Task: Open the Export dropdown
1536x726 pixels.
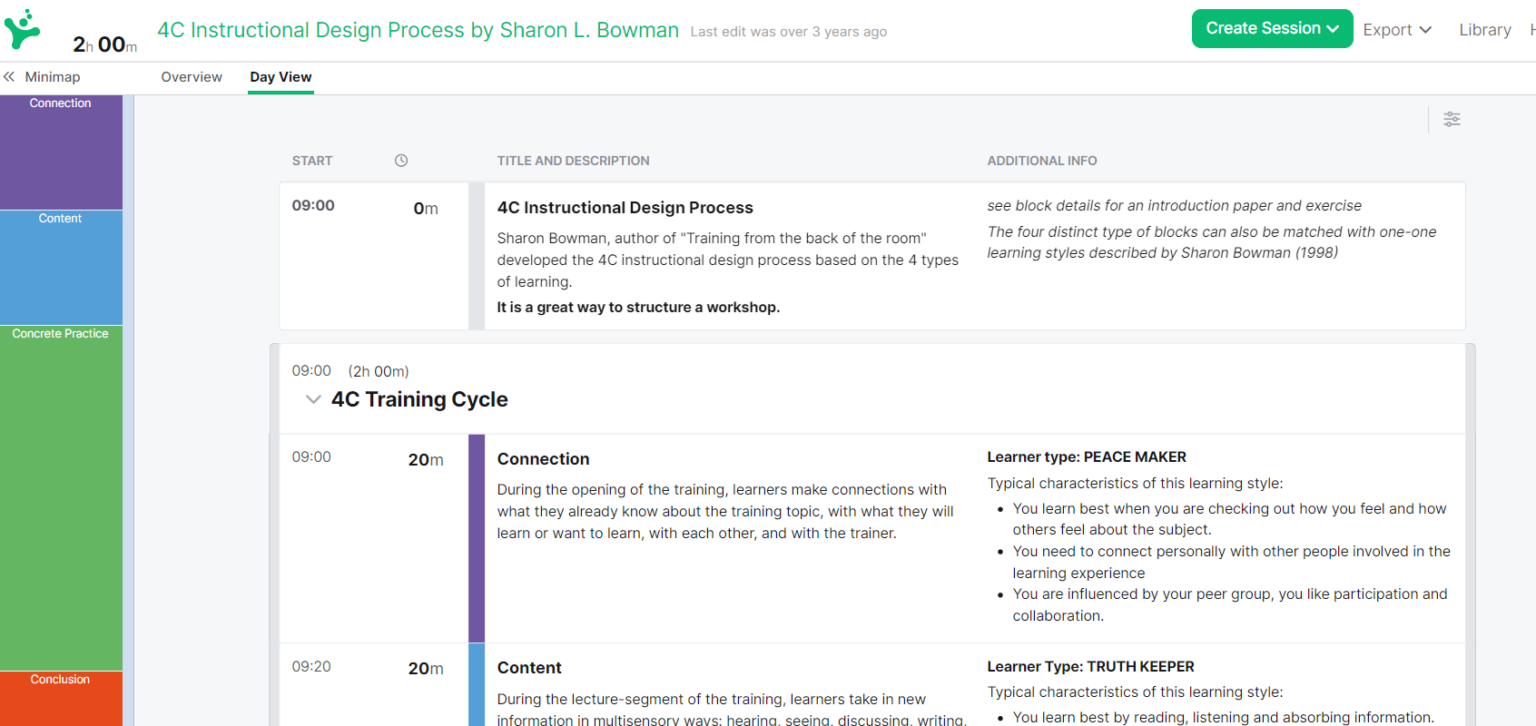Action: tap(1397, 29)
